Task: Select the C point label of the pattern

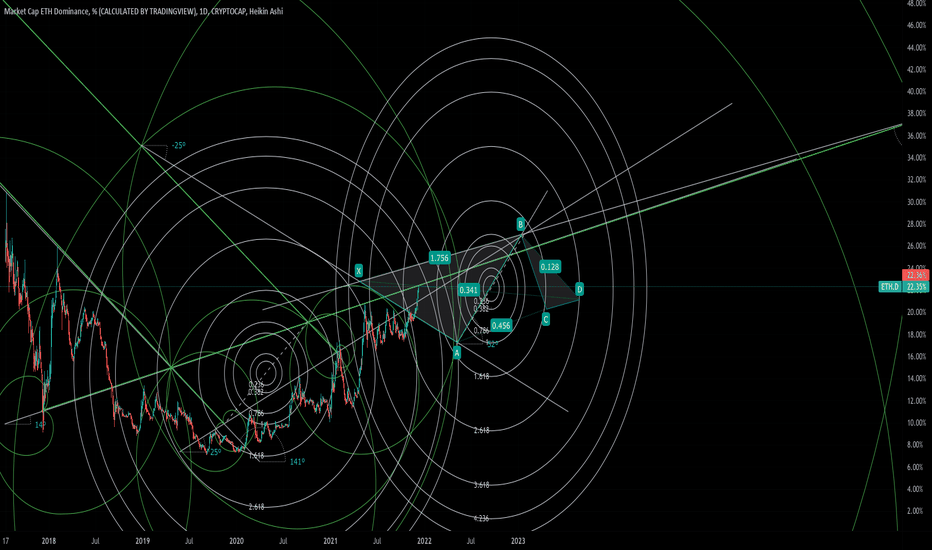Action: (545, 319)
